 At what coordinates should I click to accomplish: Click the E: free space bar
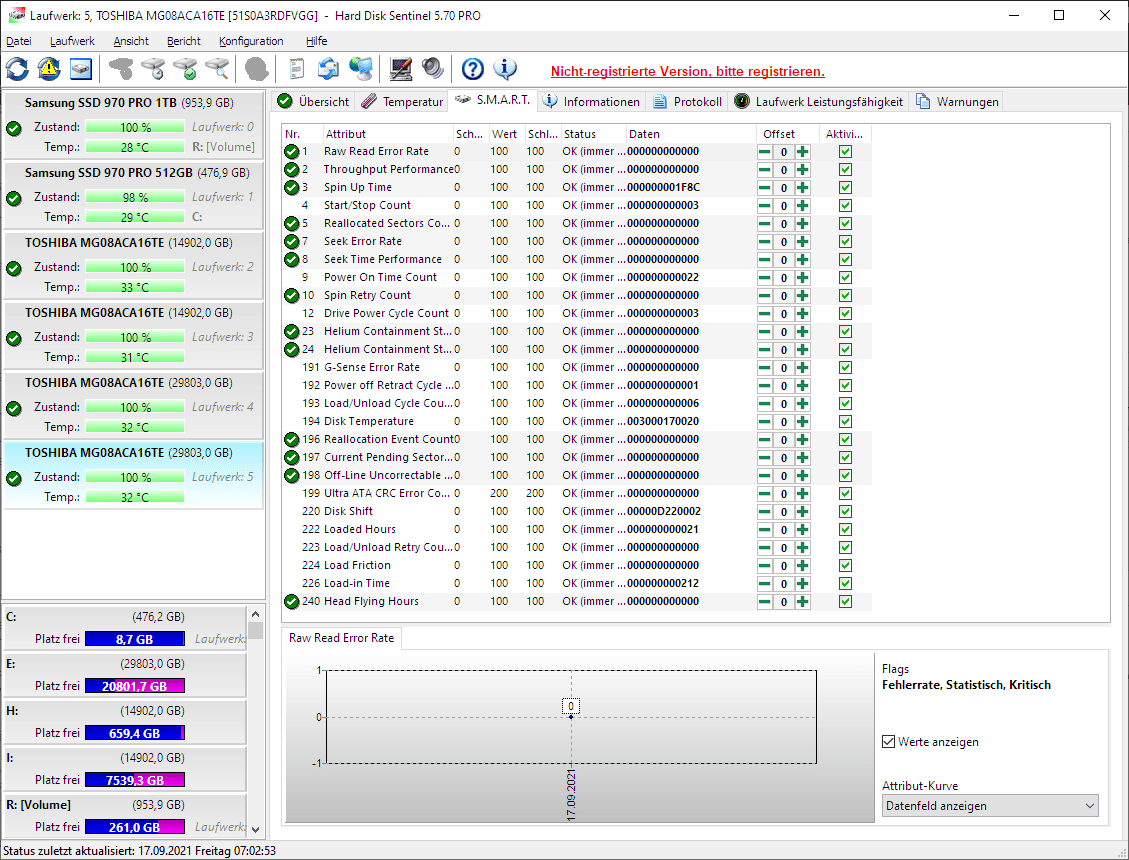135,686
